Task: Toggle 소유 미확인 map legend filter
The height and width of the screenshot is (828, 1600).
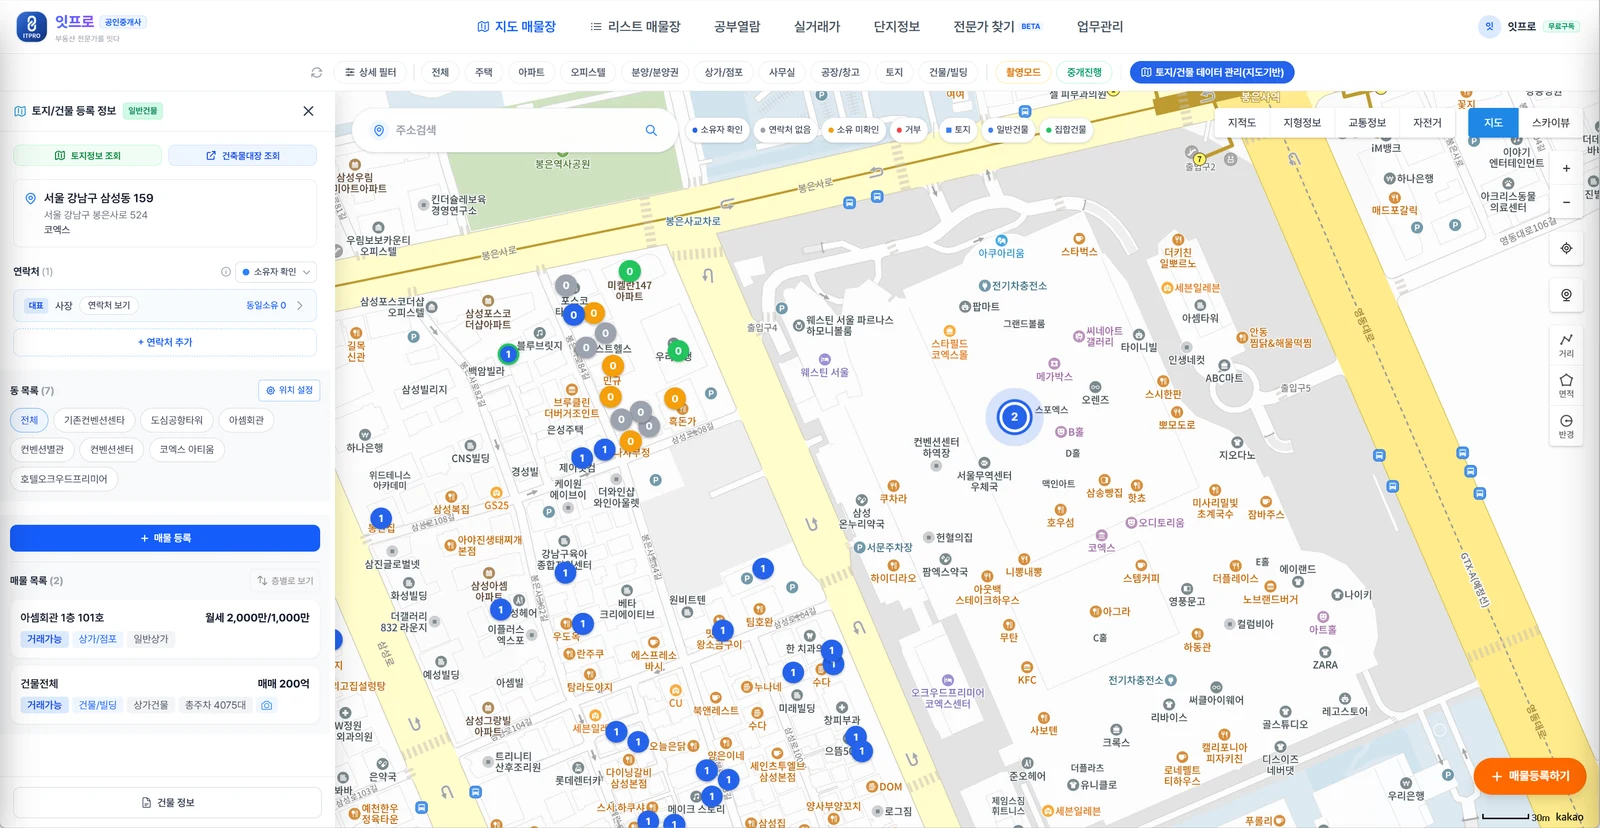Action: click(x=853, y=130)
